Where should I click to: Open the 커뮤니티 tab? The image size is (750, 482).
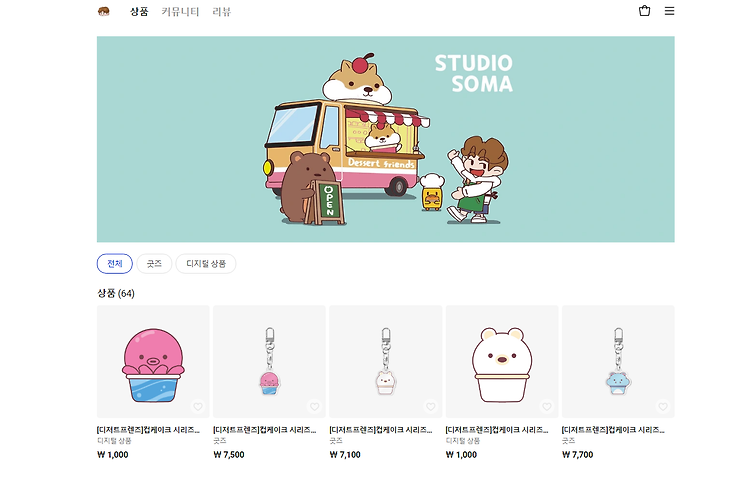point(180,11)
